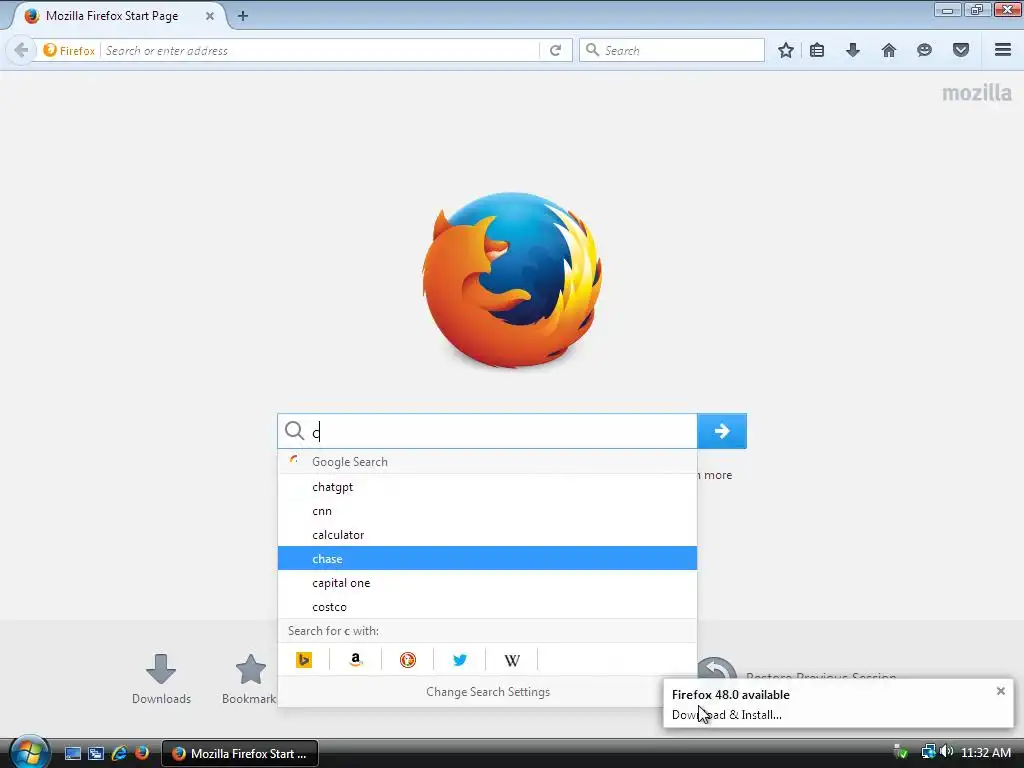Open network icon in system tray
Image resolution: width=1024 pixels, height=768 pixels.
click(928, 752)
